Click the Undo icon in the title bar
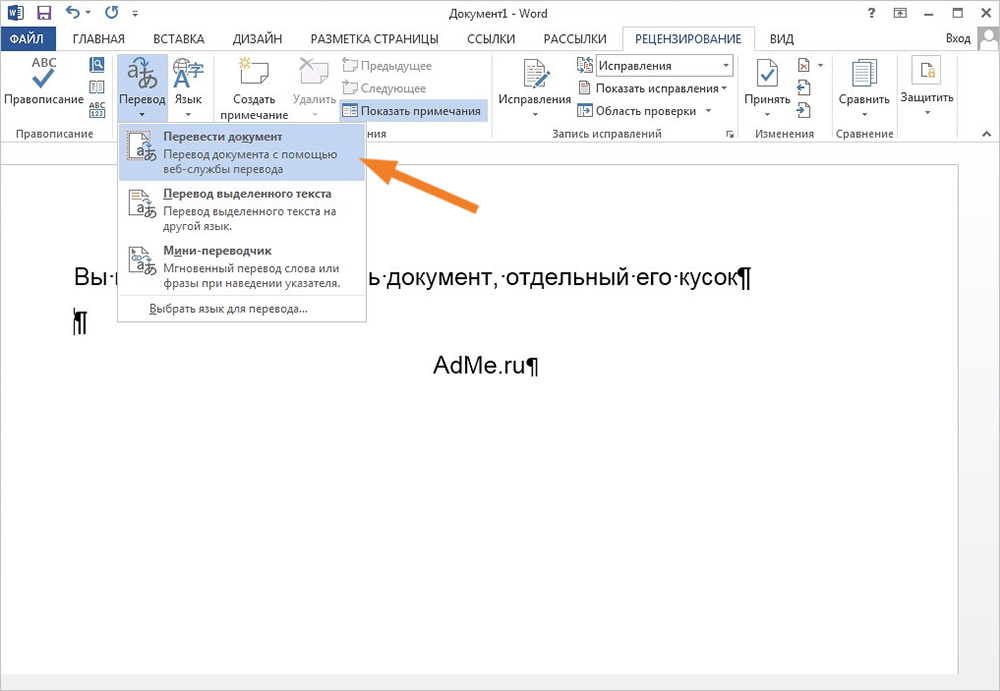 click(x=73, y=12)
